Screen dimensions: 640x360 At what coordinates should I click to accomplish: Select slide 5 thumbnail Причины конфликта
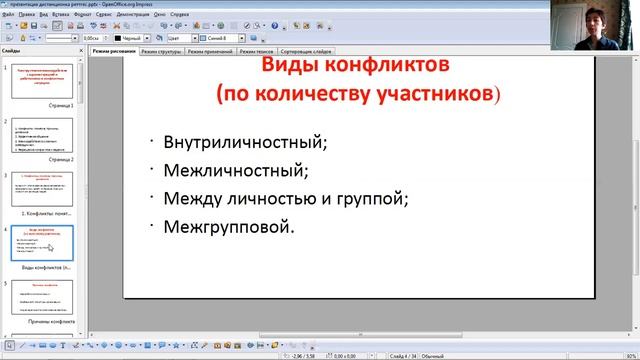(42, 297)
